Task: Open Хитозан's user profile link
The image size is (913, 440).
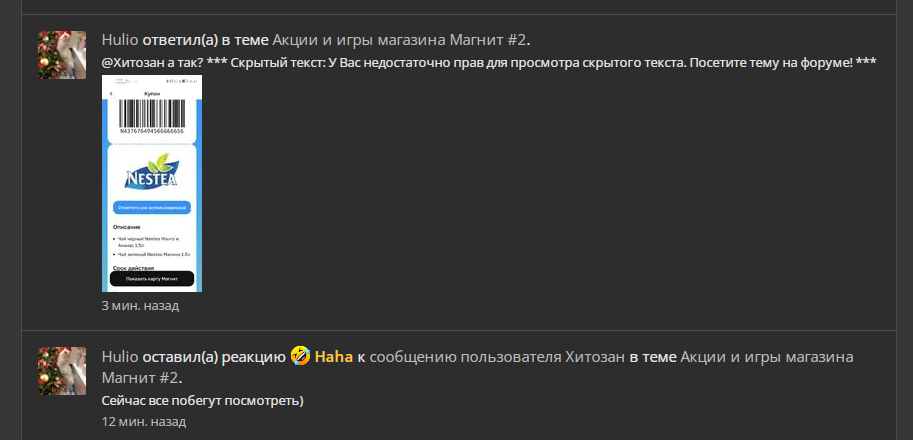Action: click(595, 356)
